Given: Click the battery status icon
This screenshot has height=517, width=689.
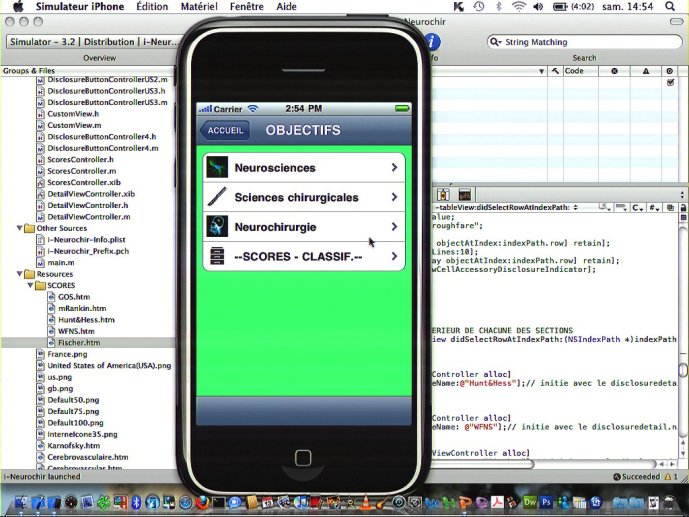Looking at the screenshot, I should (x=560, y=7).
